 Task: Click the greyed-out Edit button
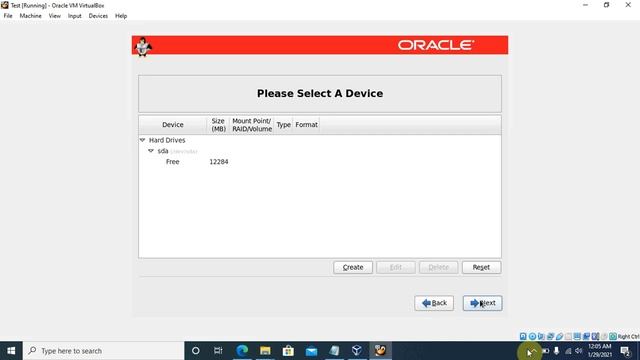click(x=396, y=267)
